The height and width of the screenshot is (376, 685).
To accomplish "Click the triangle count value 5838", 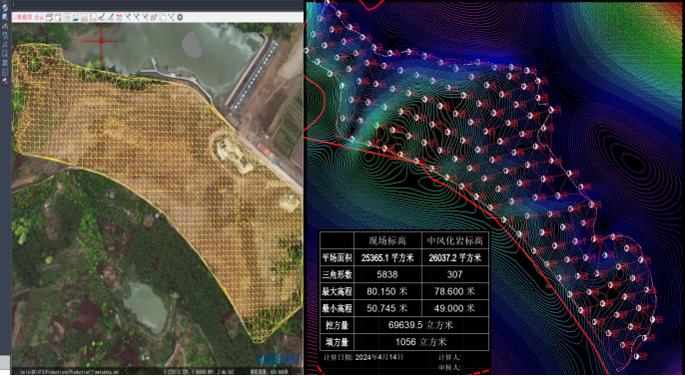I will point(387,274).
